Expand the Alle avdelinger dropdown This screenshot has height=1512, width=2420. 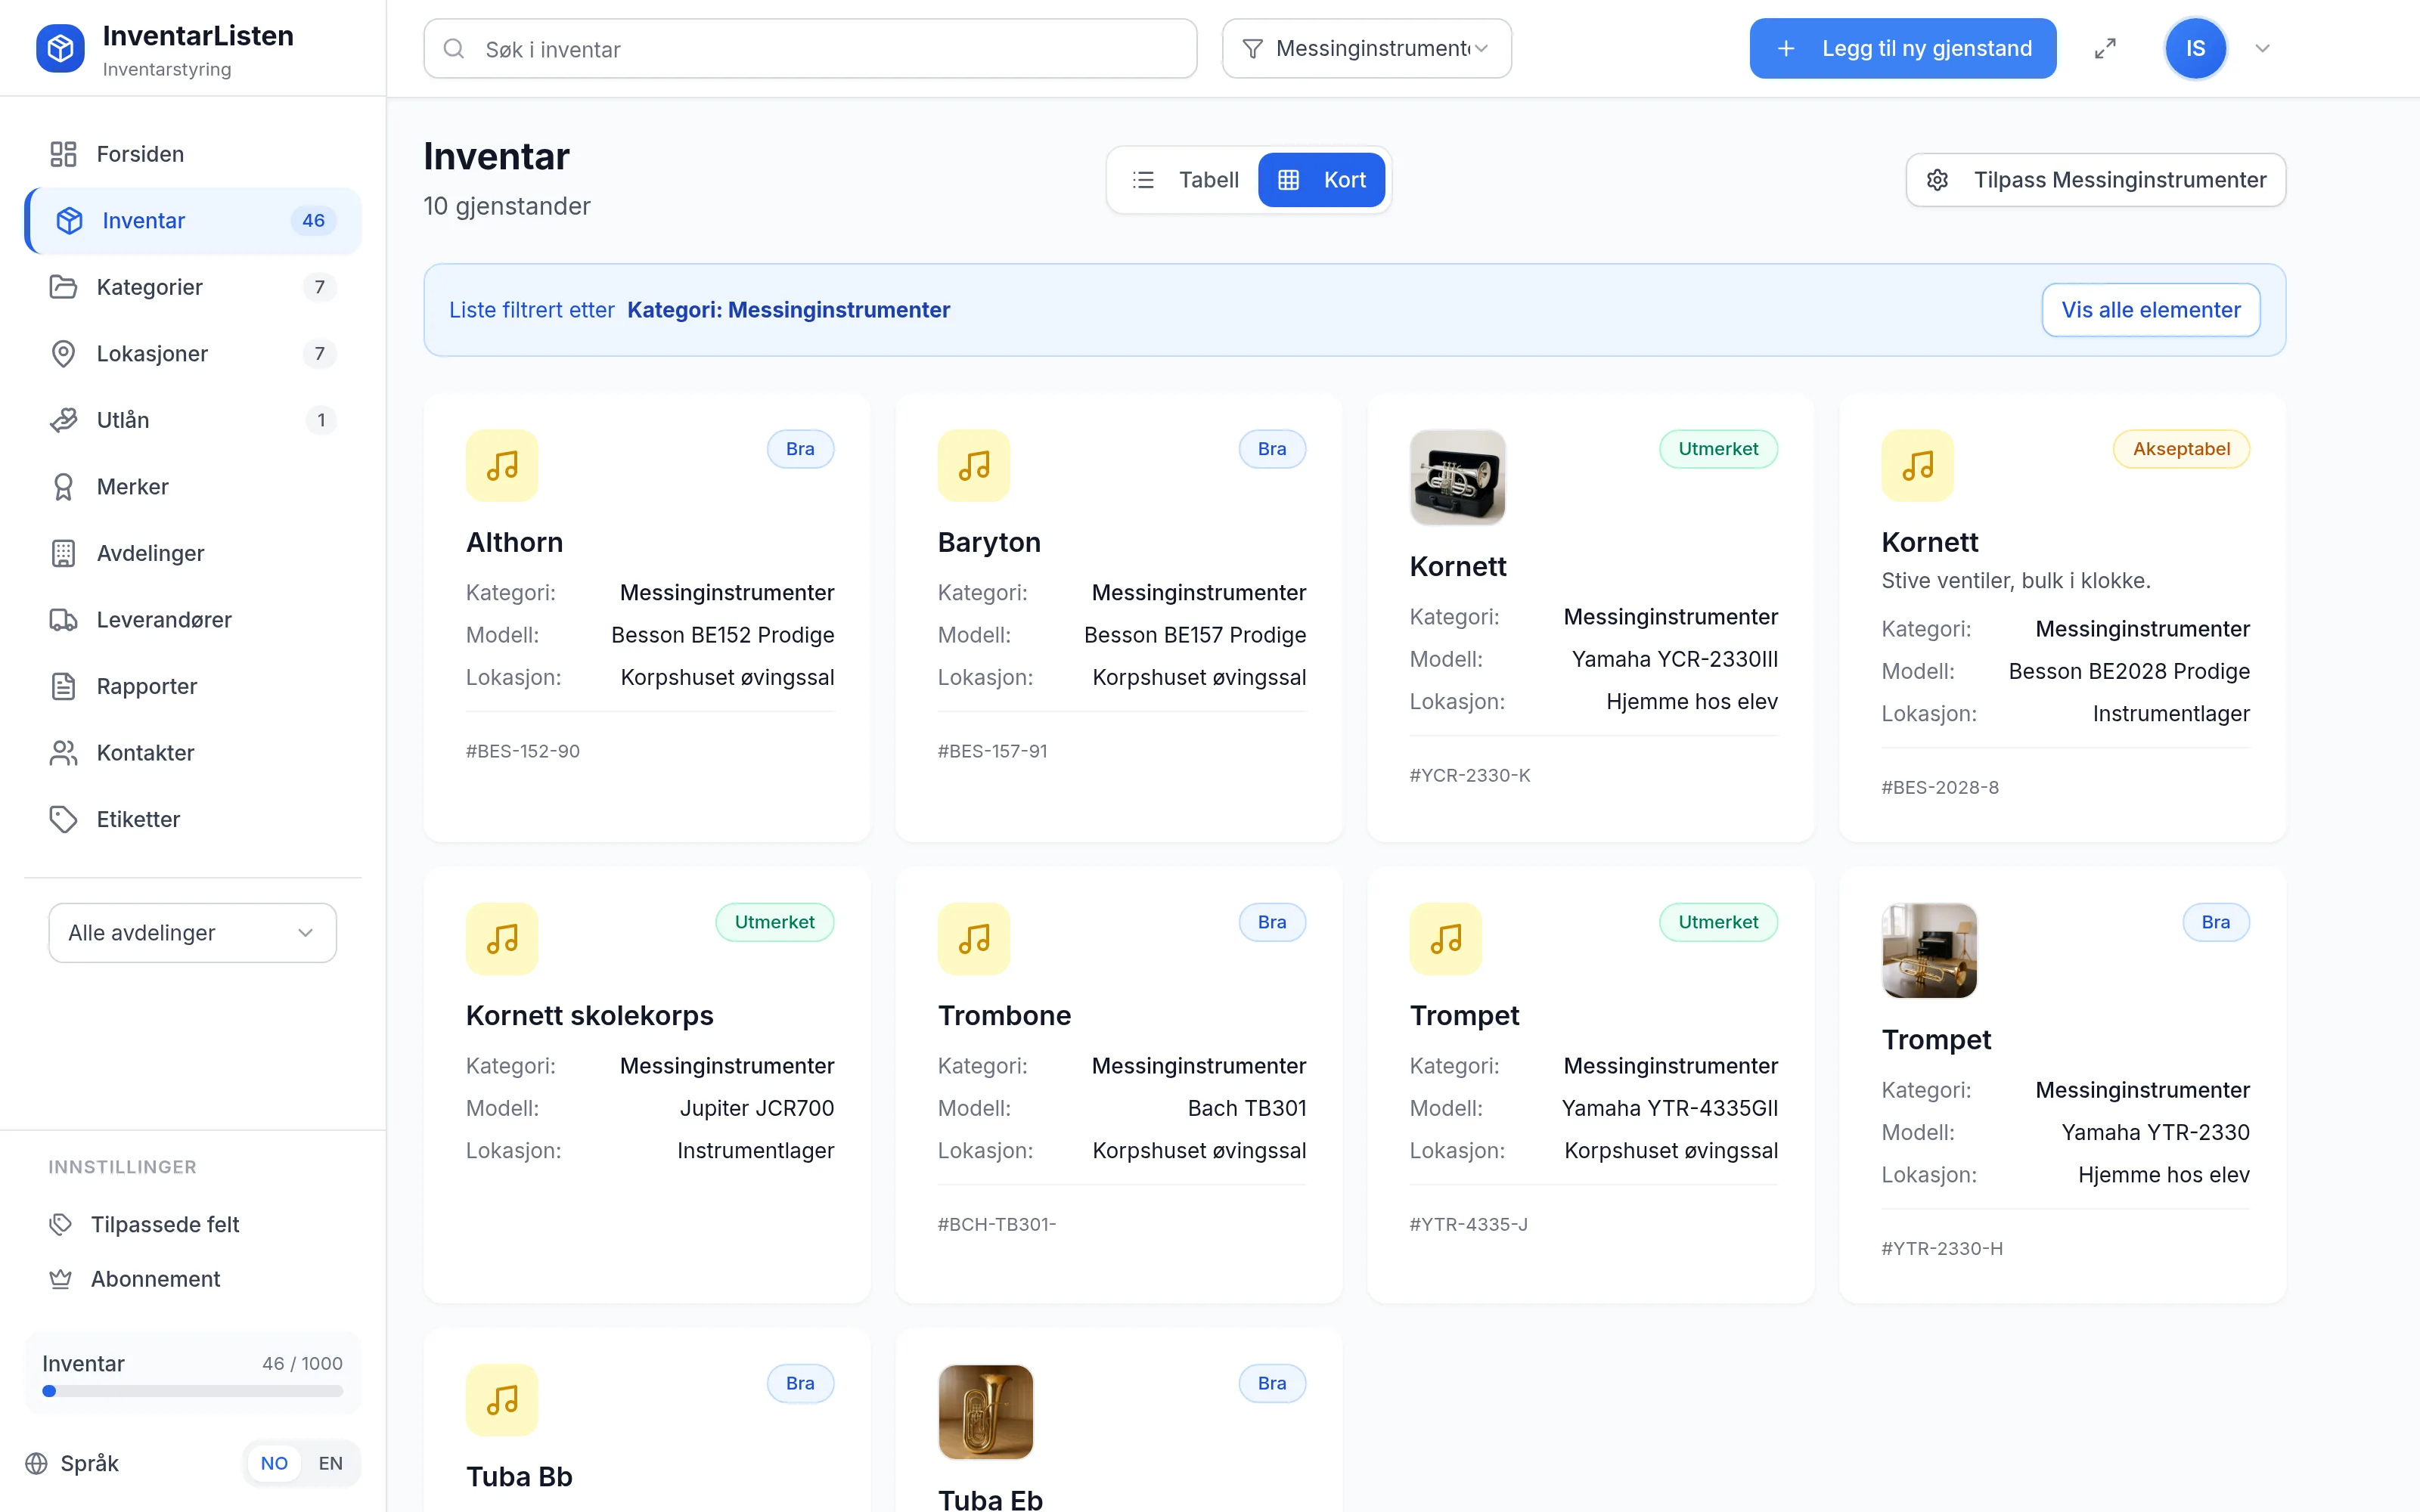[192, 933]
